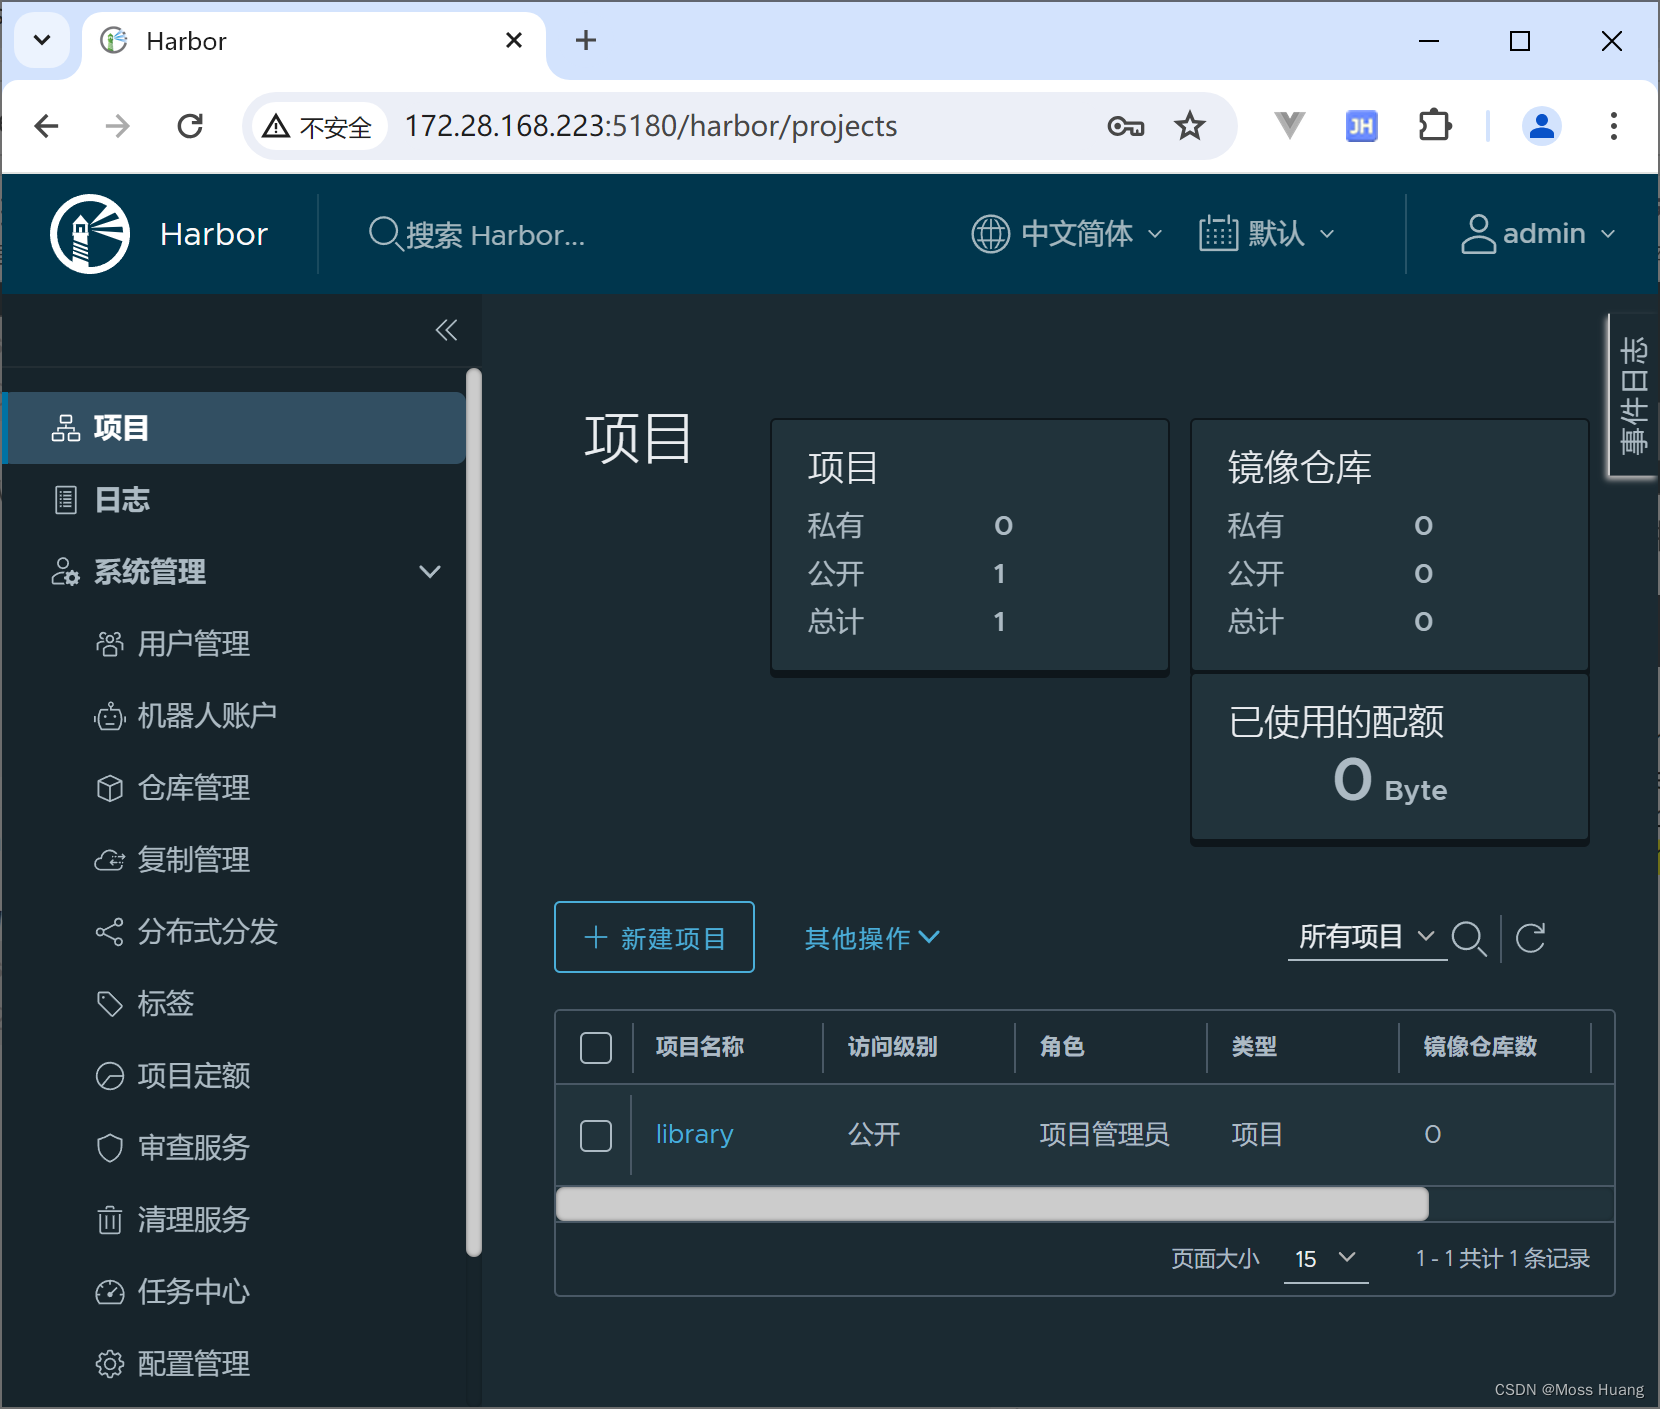Click the JH extension icon
Image resolution: width=1660 pixels, height=1409 pixels.
point(1362,126)
